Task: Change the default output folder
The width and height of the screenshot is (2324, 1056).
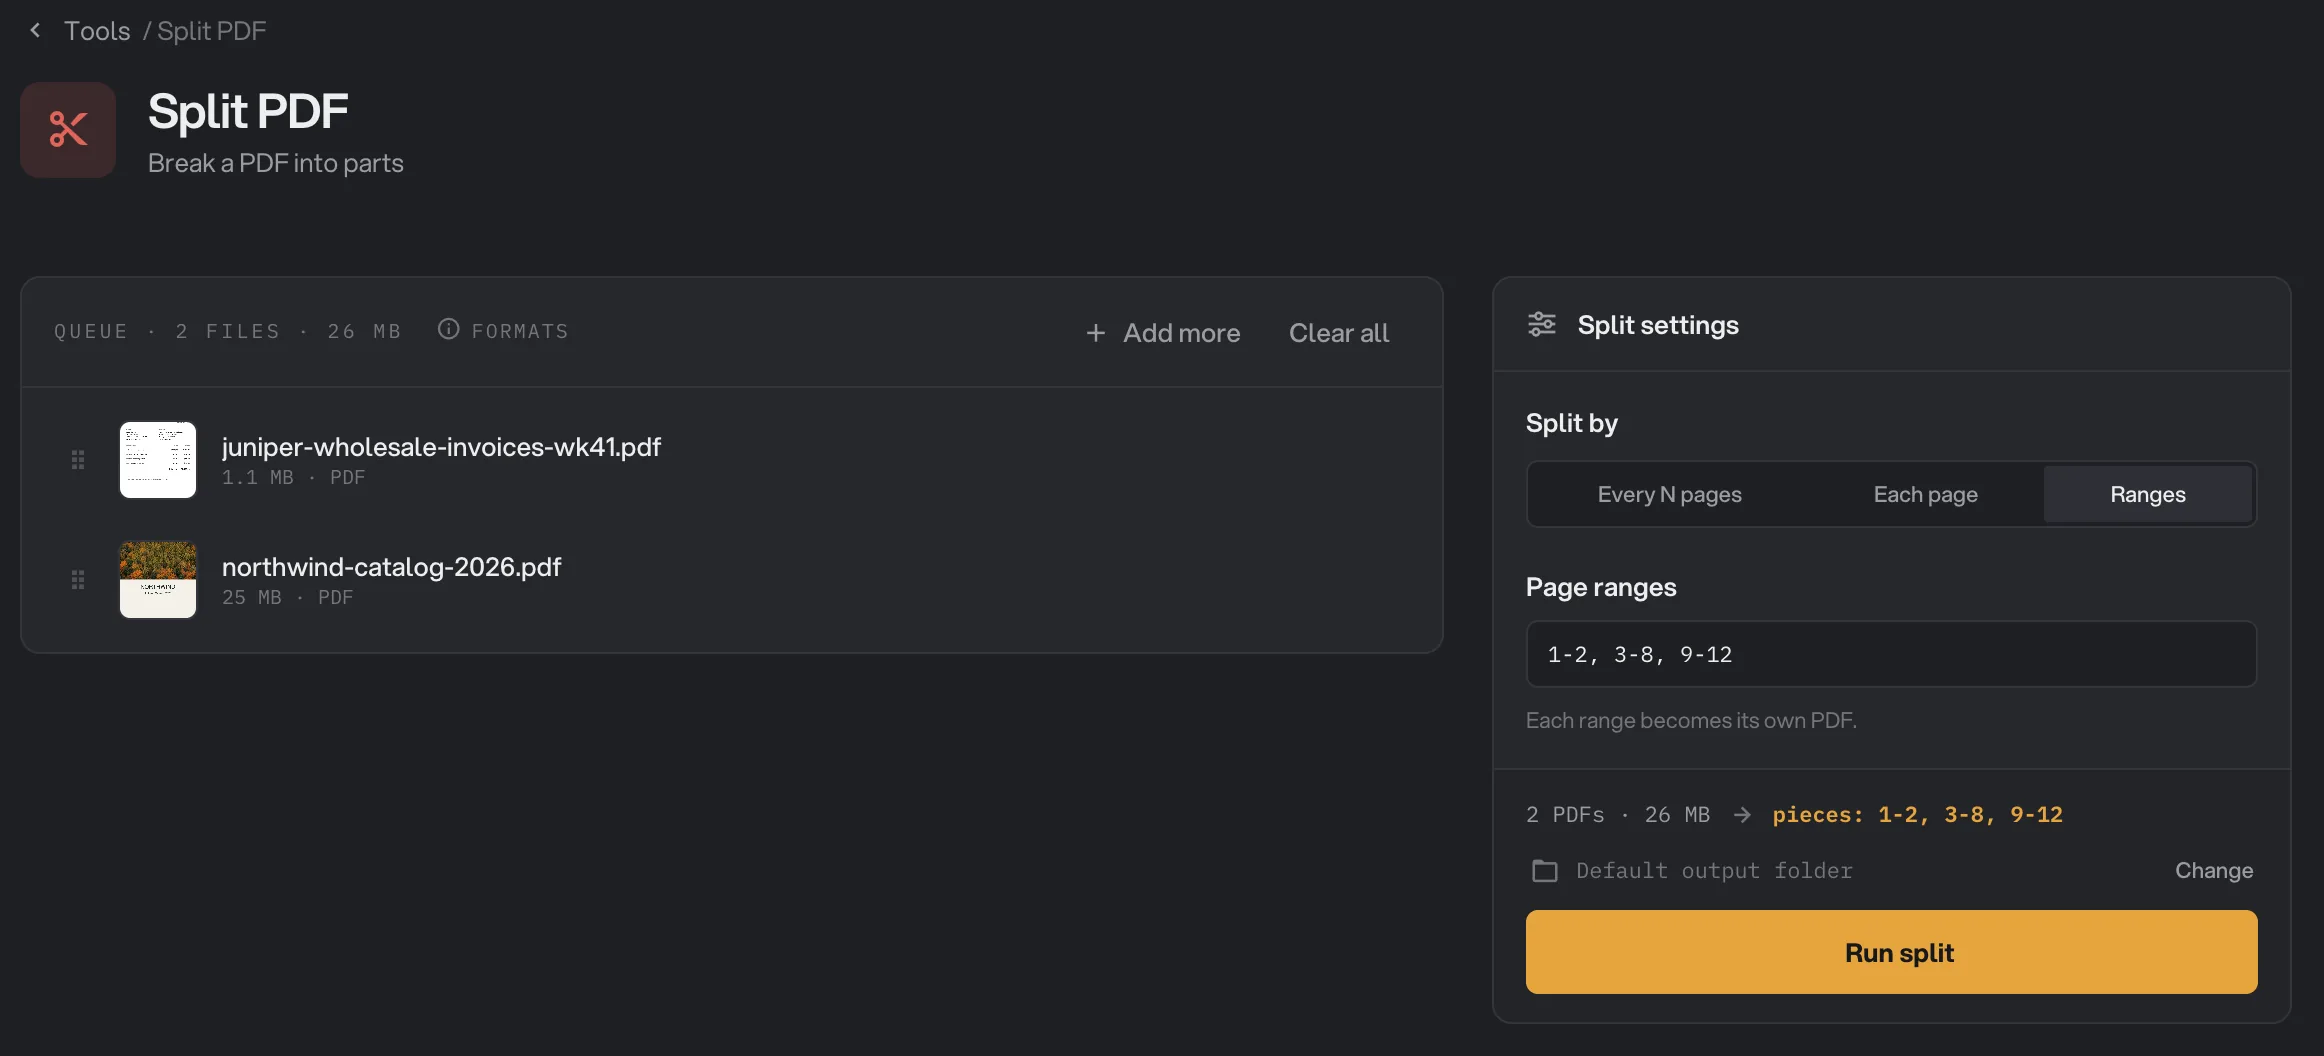Action: [2214, 871]
